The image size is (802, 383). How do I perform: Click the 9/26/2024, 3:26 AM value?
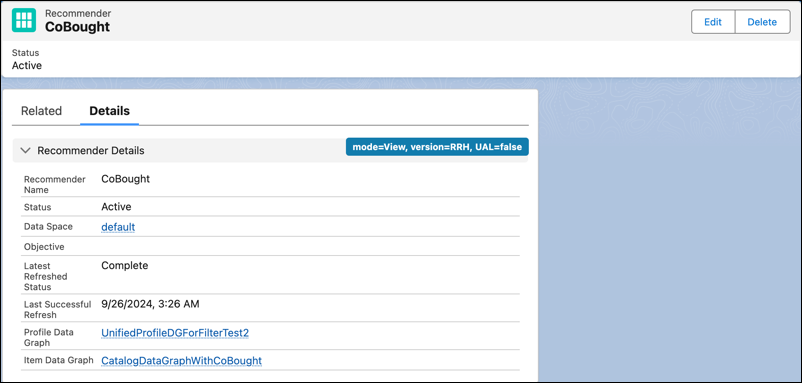tap(150, 304)
